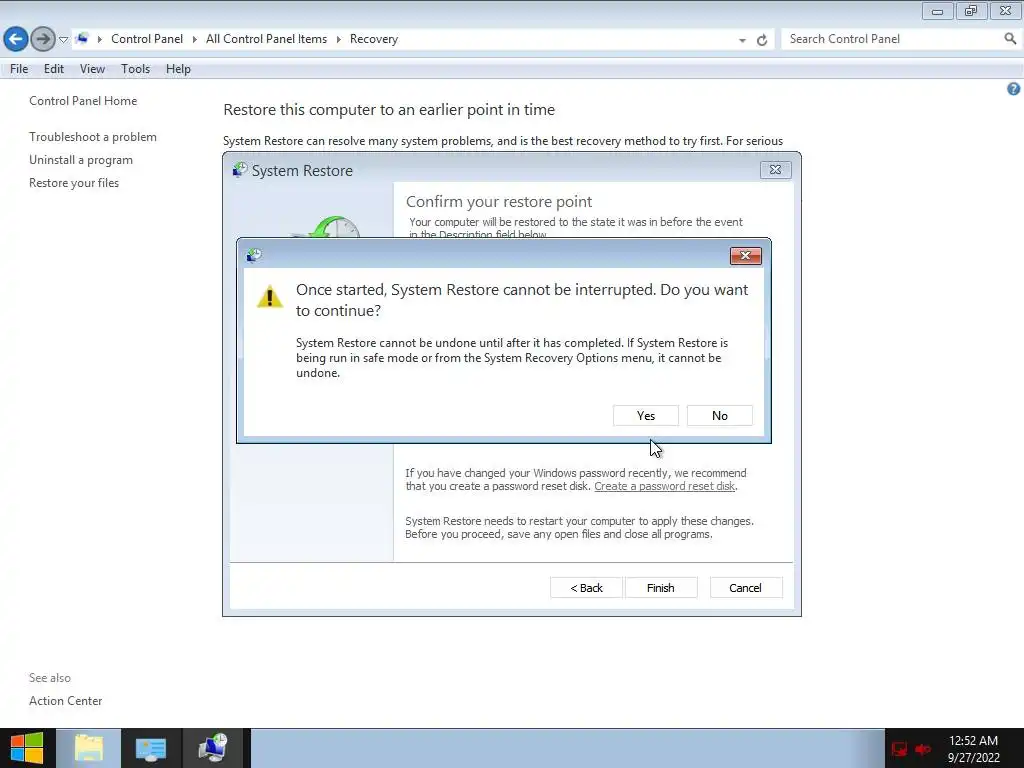This screenshot has width=1024, height=768.
Task: Close the Control Panel window
Action: click(x=1006, y=11)
